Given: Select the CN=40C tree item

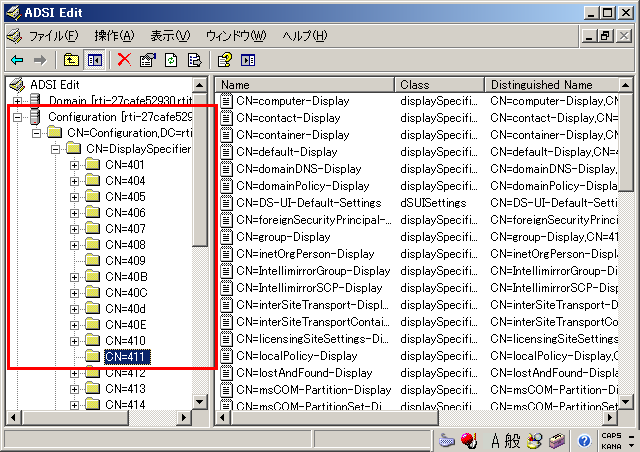Looking at the screenshot, I should [x=126, y=293].
